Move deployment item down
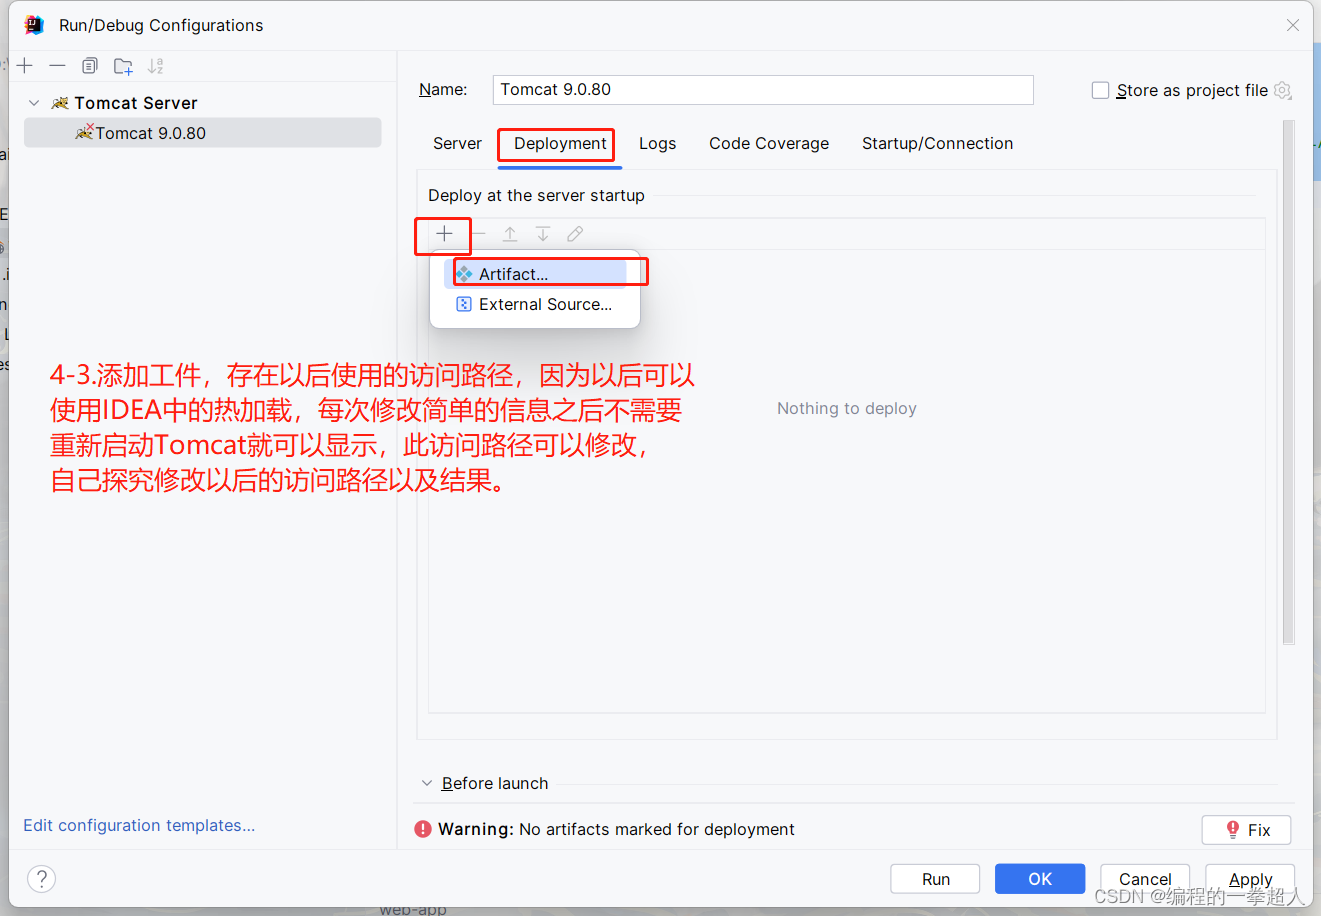 click(x=543, y=234)
